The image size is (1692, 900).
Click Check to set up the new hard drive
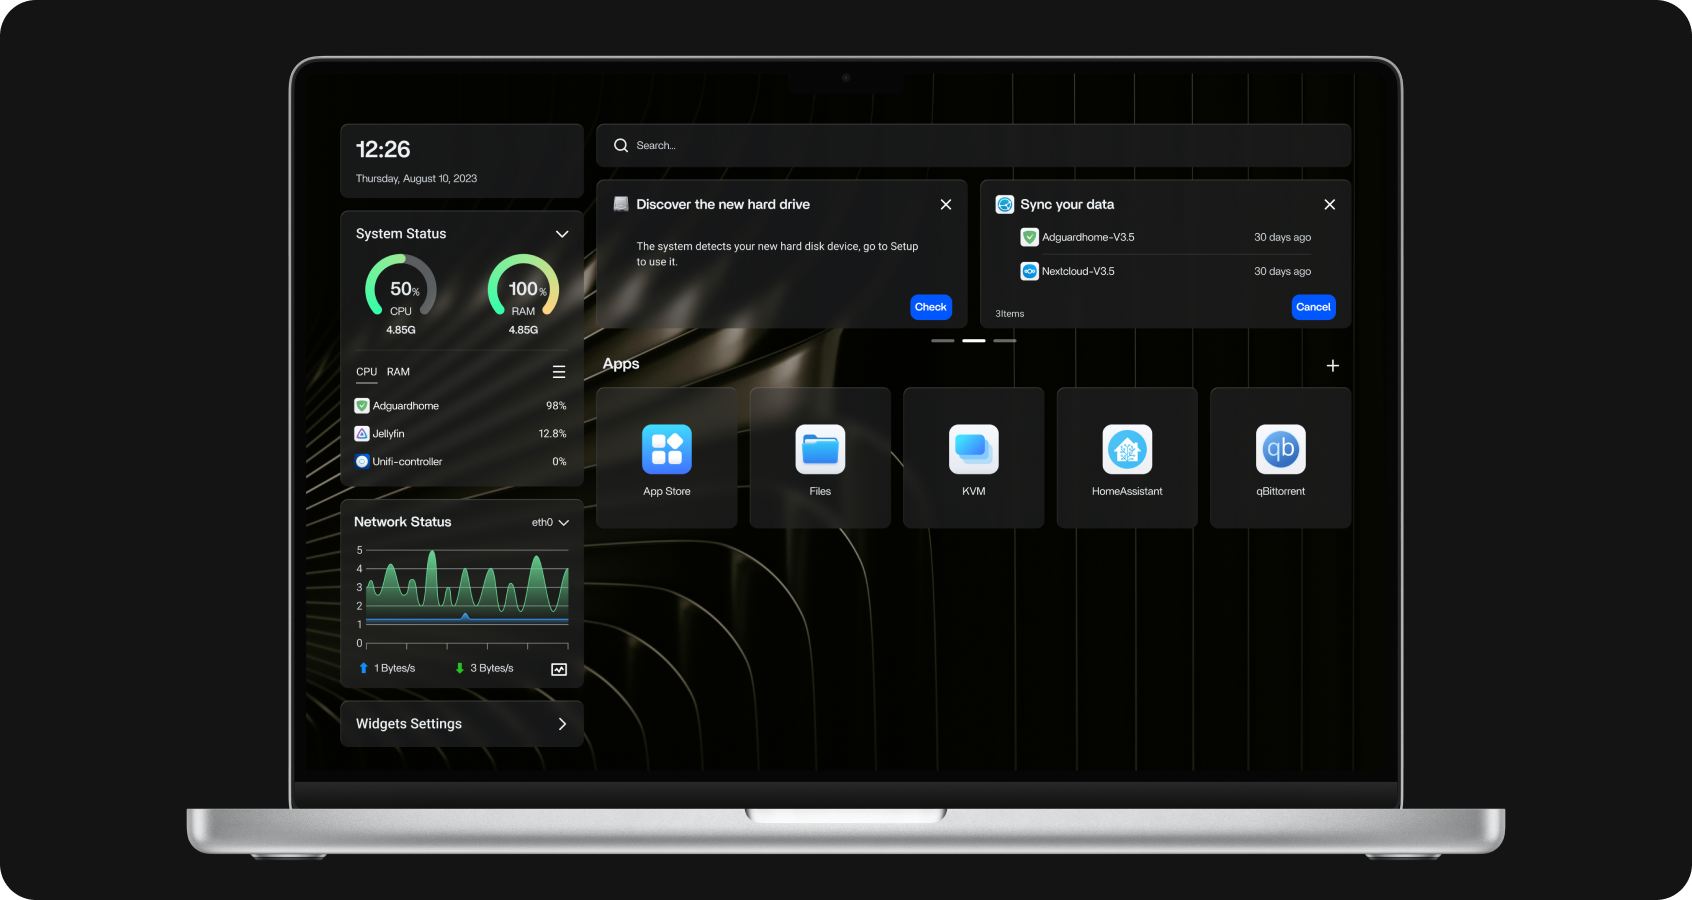(x=930, y=307)
